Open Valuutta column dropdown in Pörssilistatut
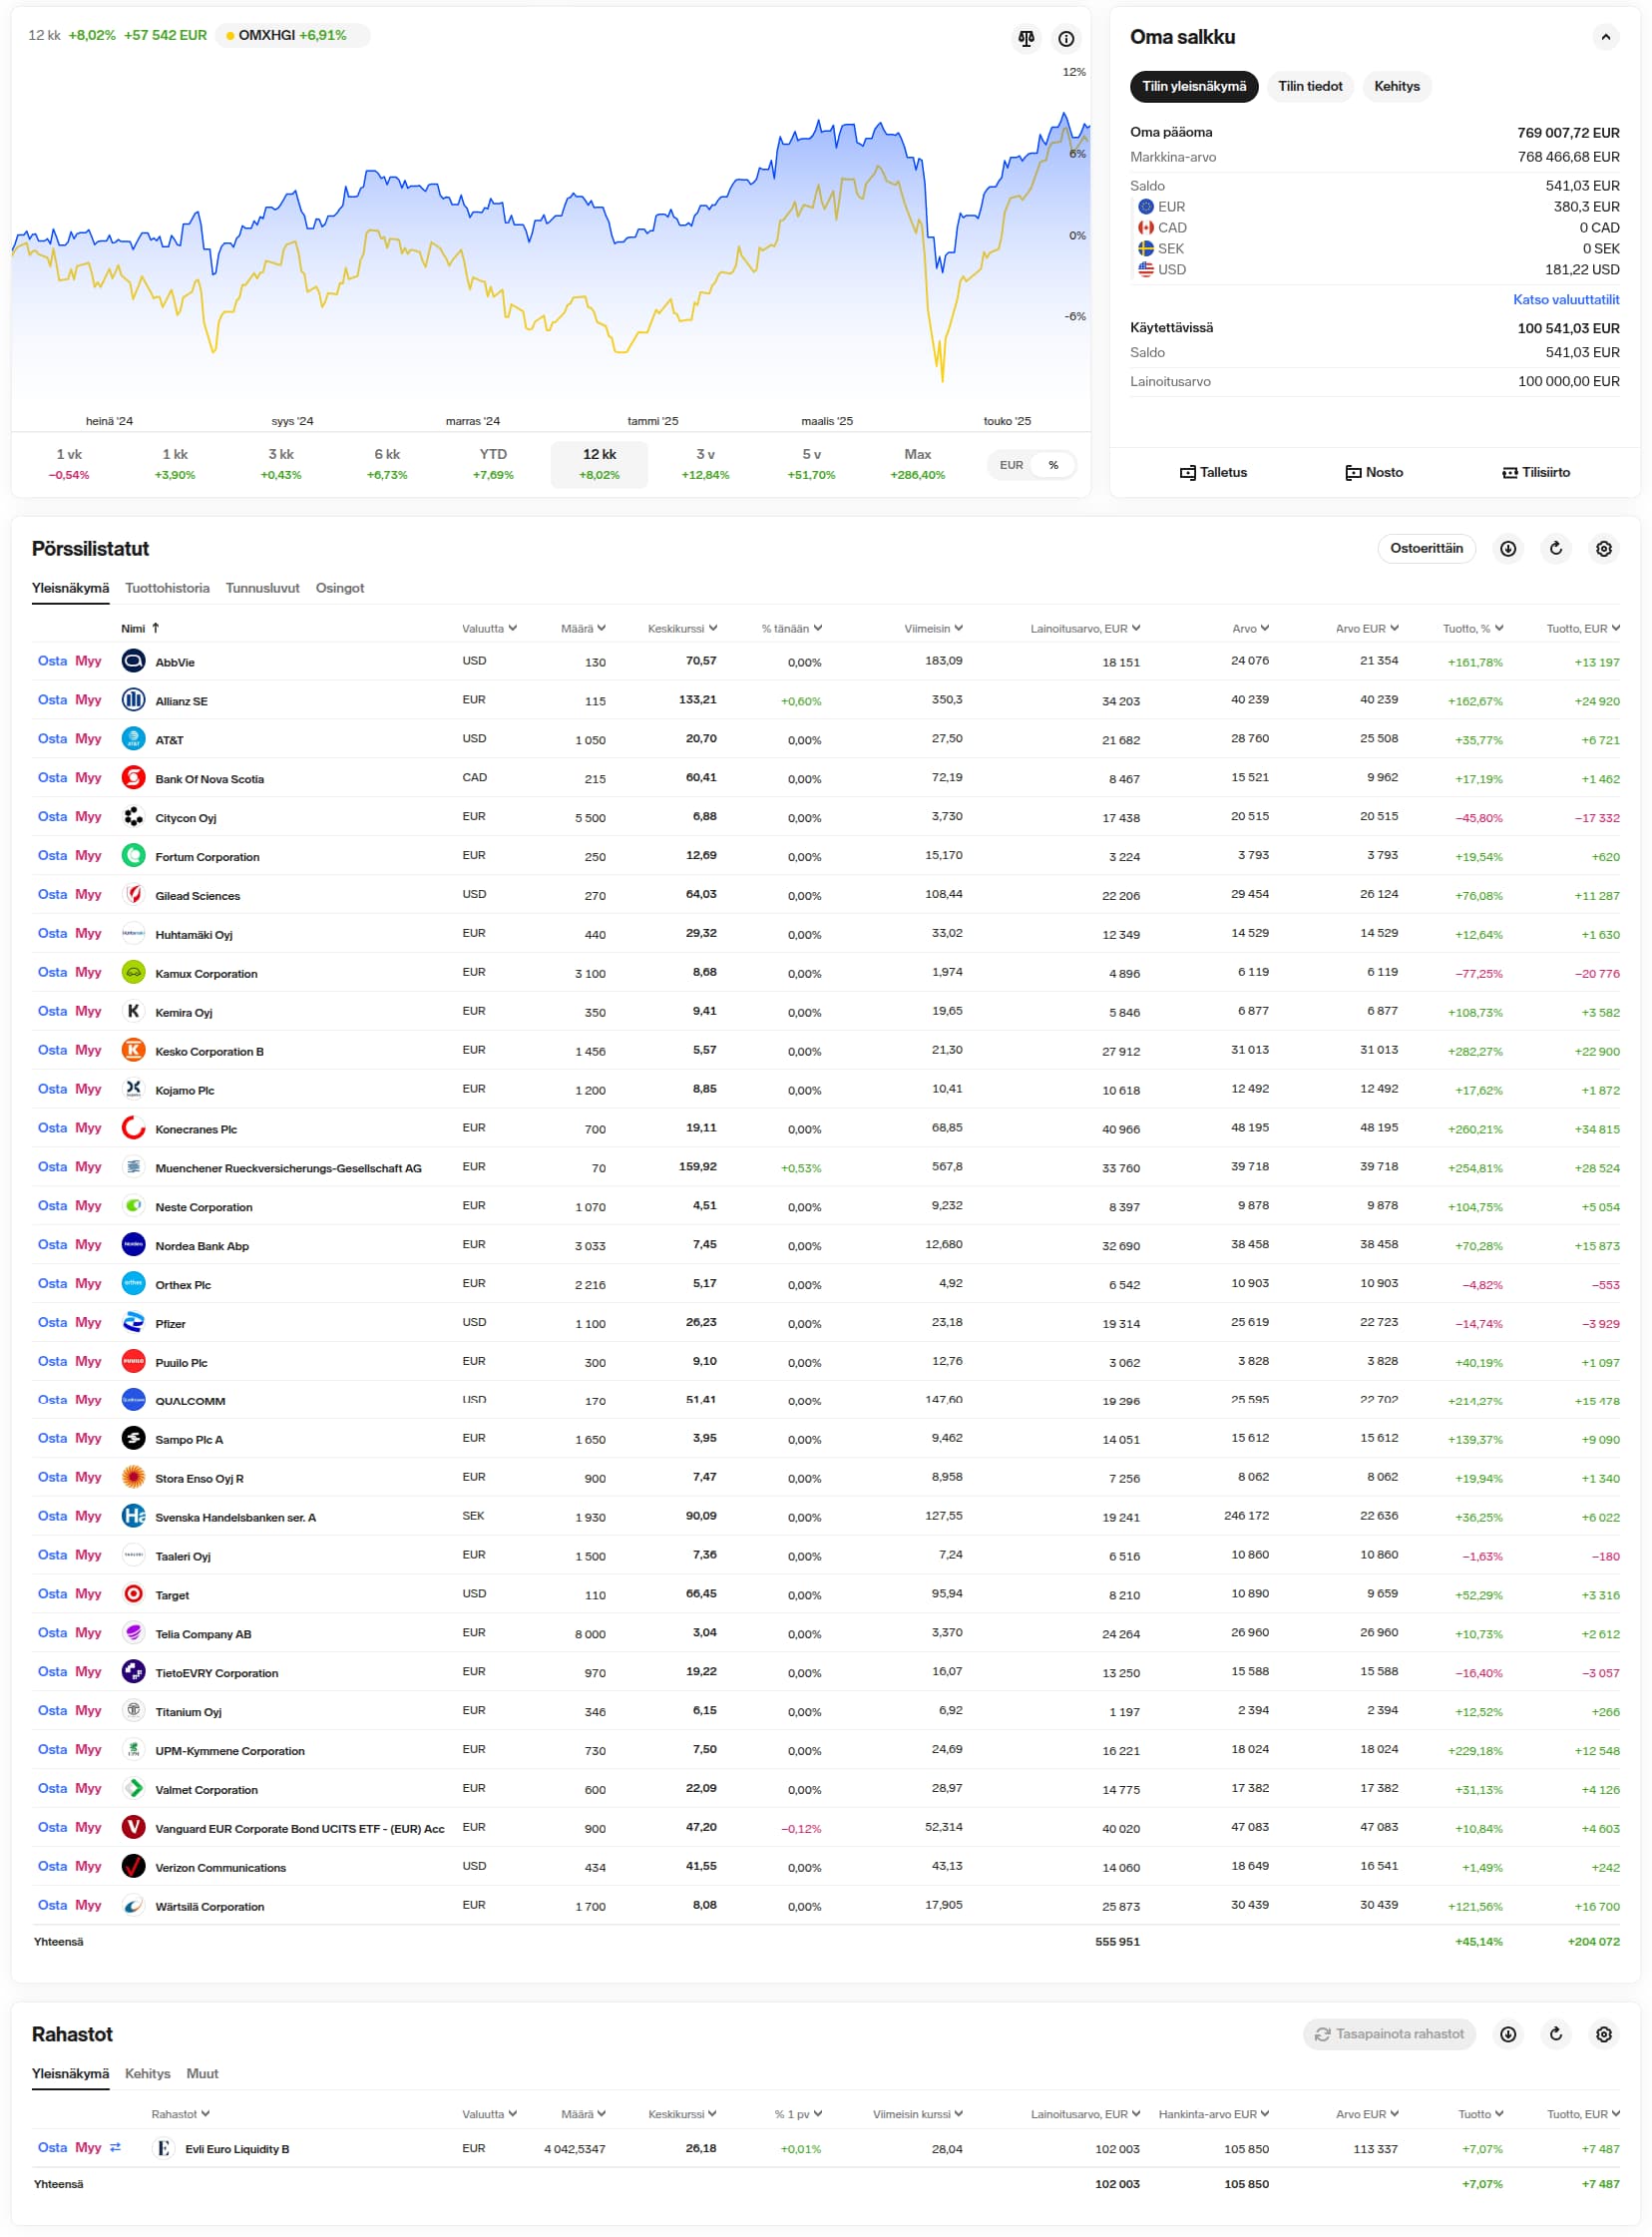This screenshot has height=2237, width=1652. (x=489, y=629)
